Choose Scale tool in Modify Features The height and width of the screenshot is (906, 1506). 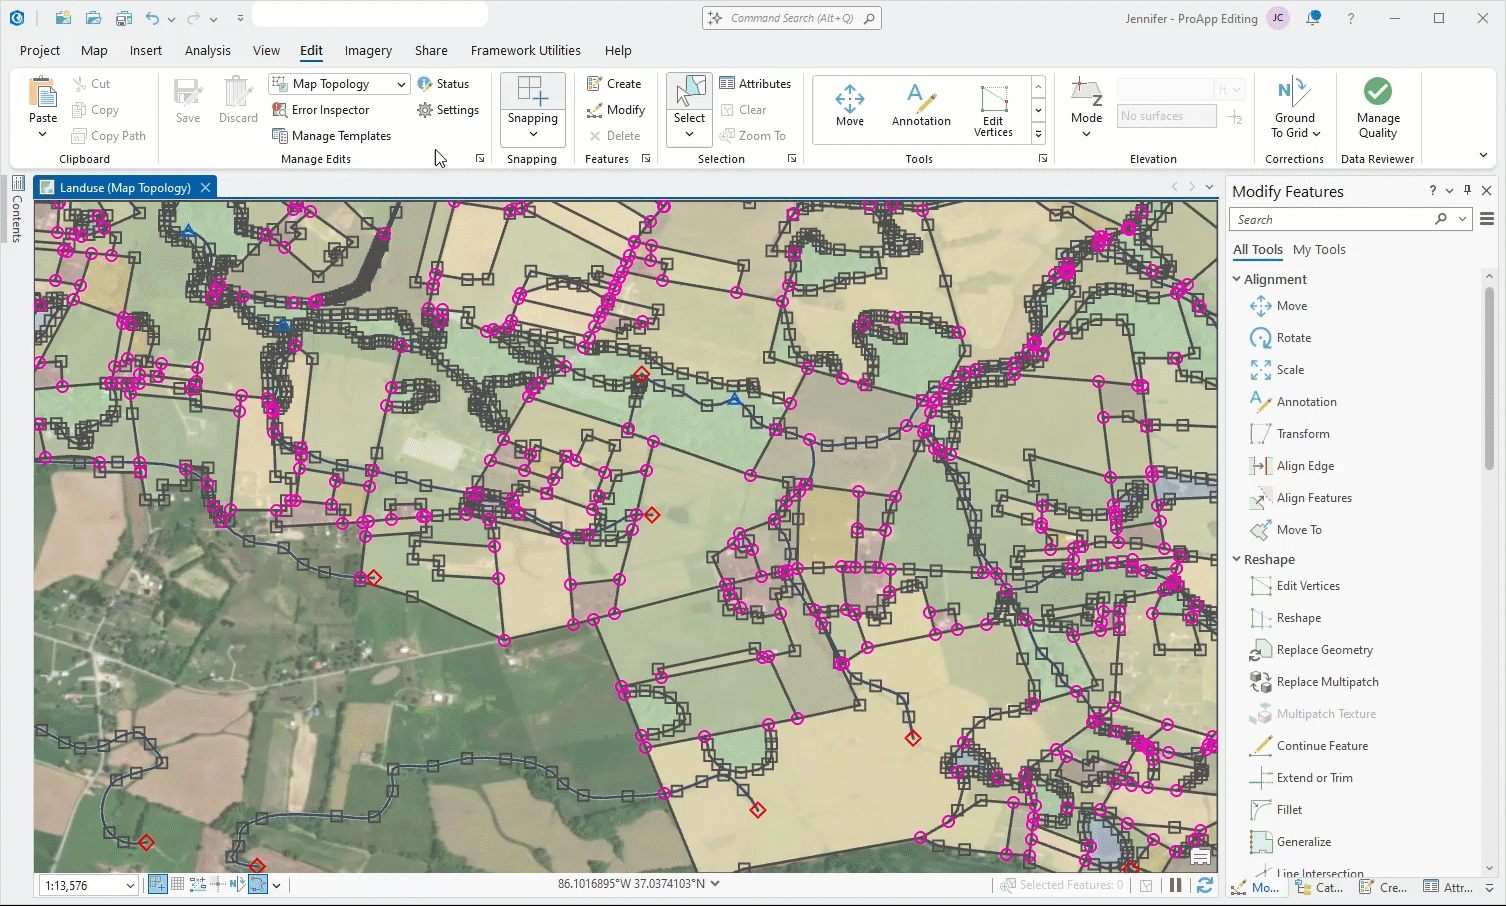click(1277, 370)
